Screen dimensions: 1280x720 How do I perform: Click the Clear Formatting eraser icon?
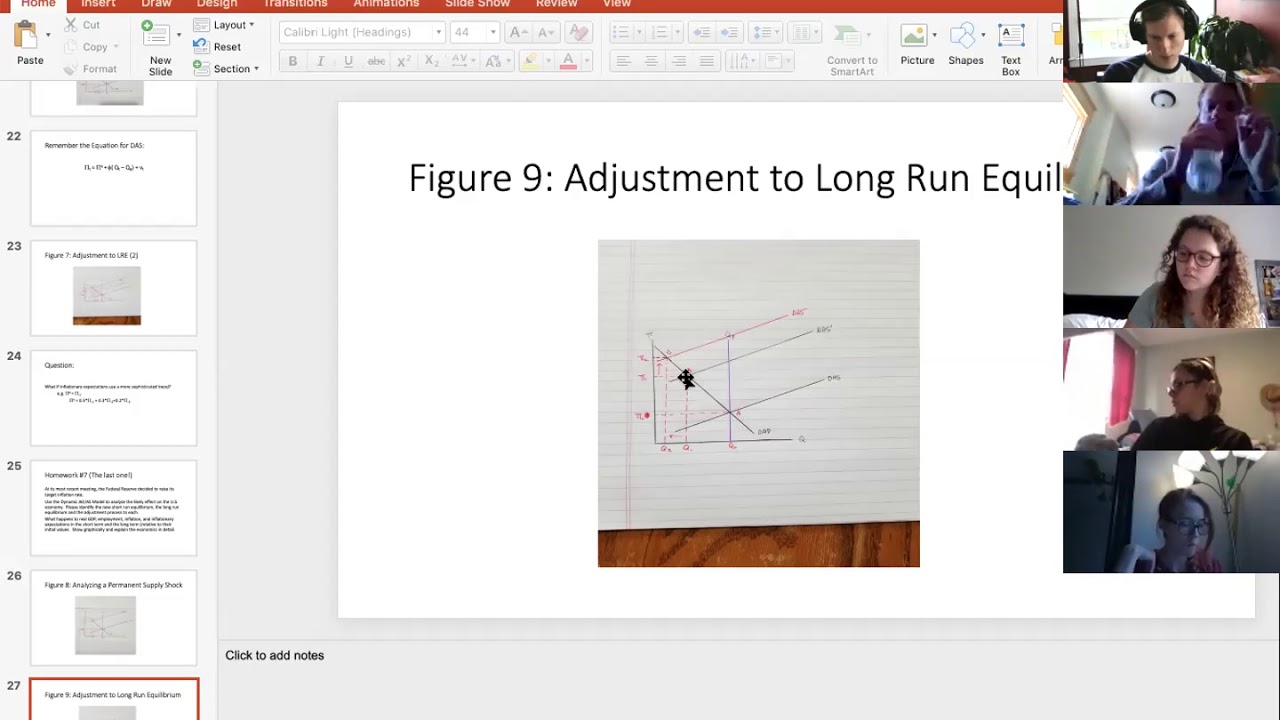[577, 33]
